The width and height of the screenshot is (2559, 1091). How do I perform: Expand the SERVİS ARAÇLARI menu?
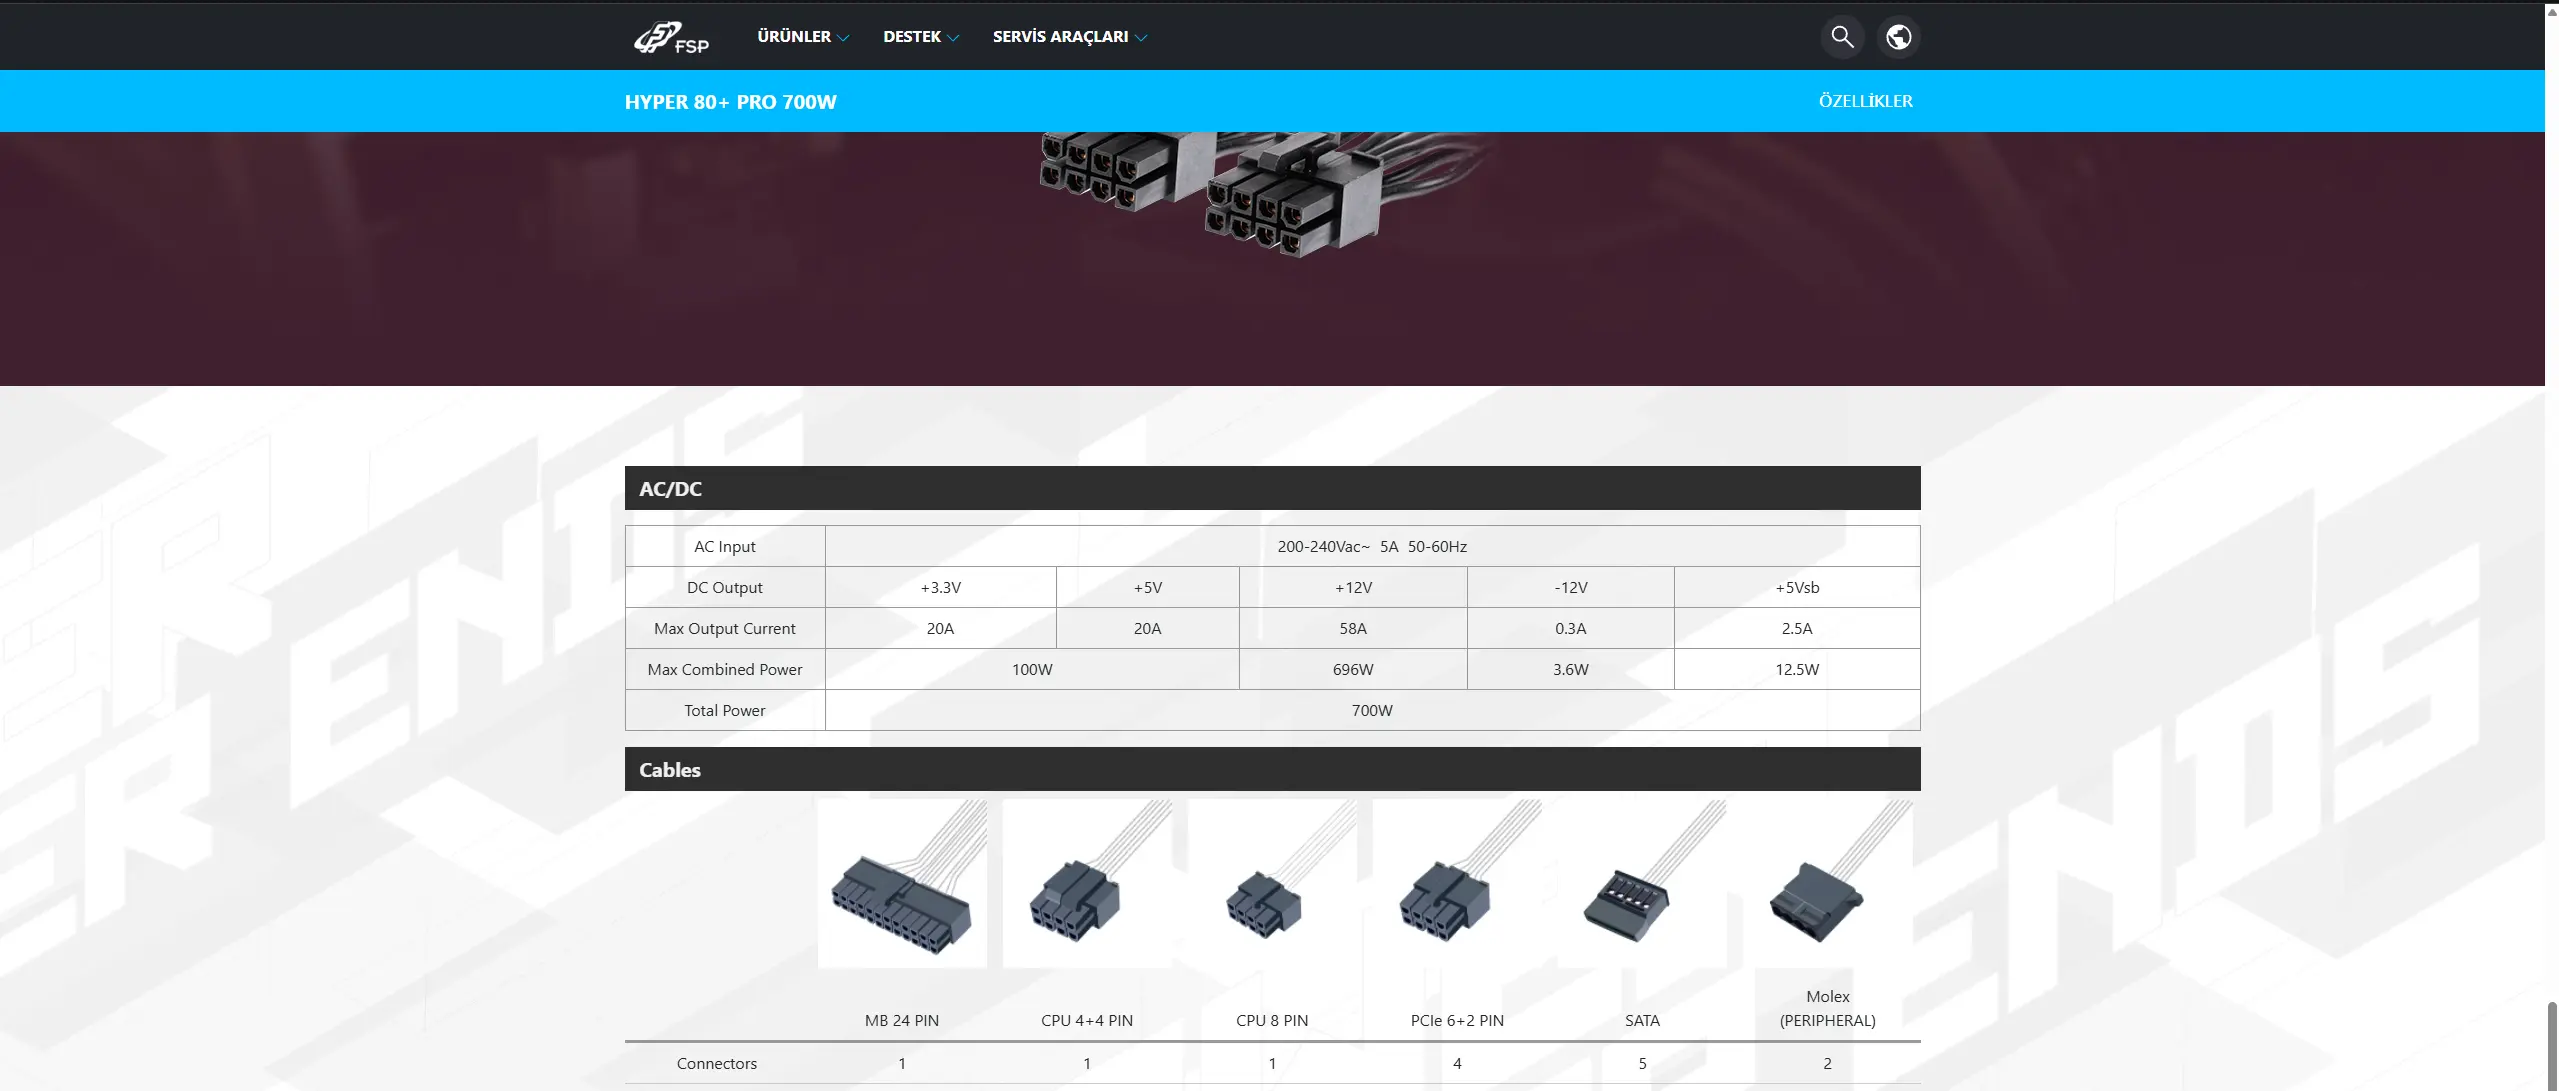pos(1070,37)
